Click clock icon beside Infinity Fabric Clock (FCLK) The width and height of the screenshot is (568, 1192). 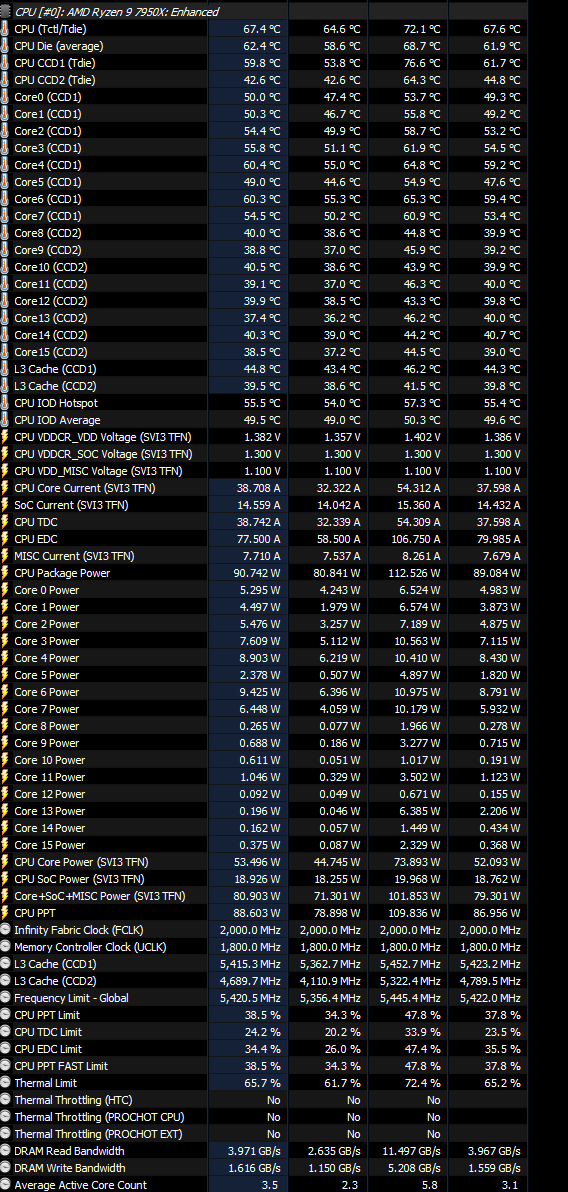pos(5,930)
